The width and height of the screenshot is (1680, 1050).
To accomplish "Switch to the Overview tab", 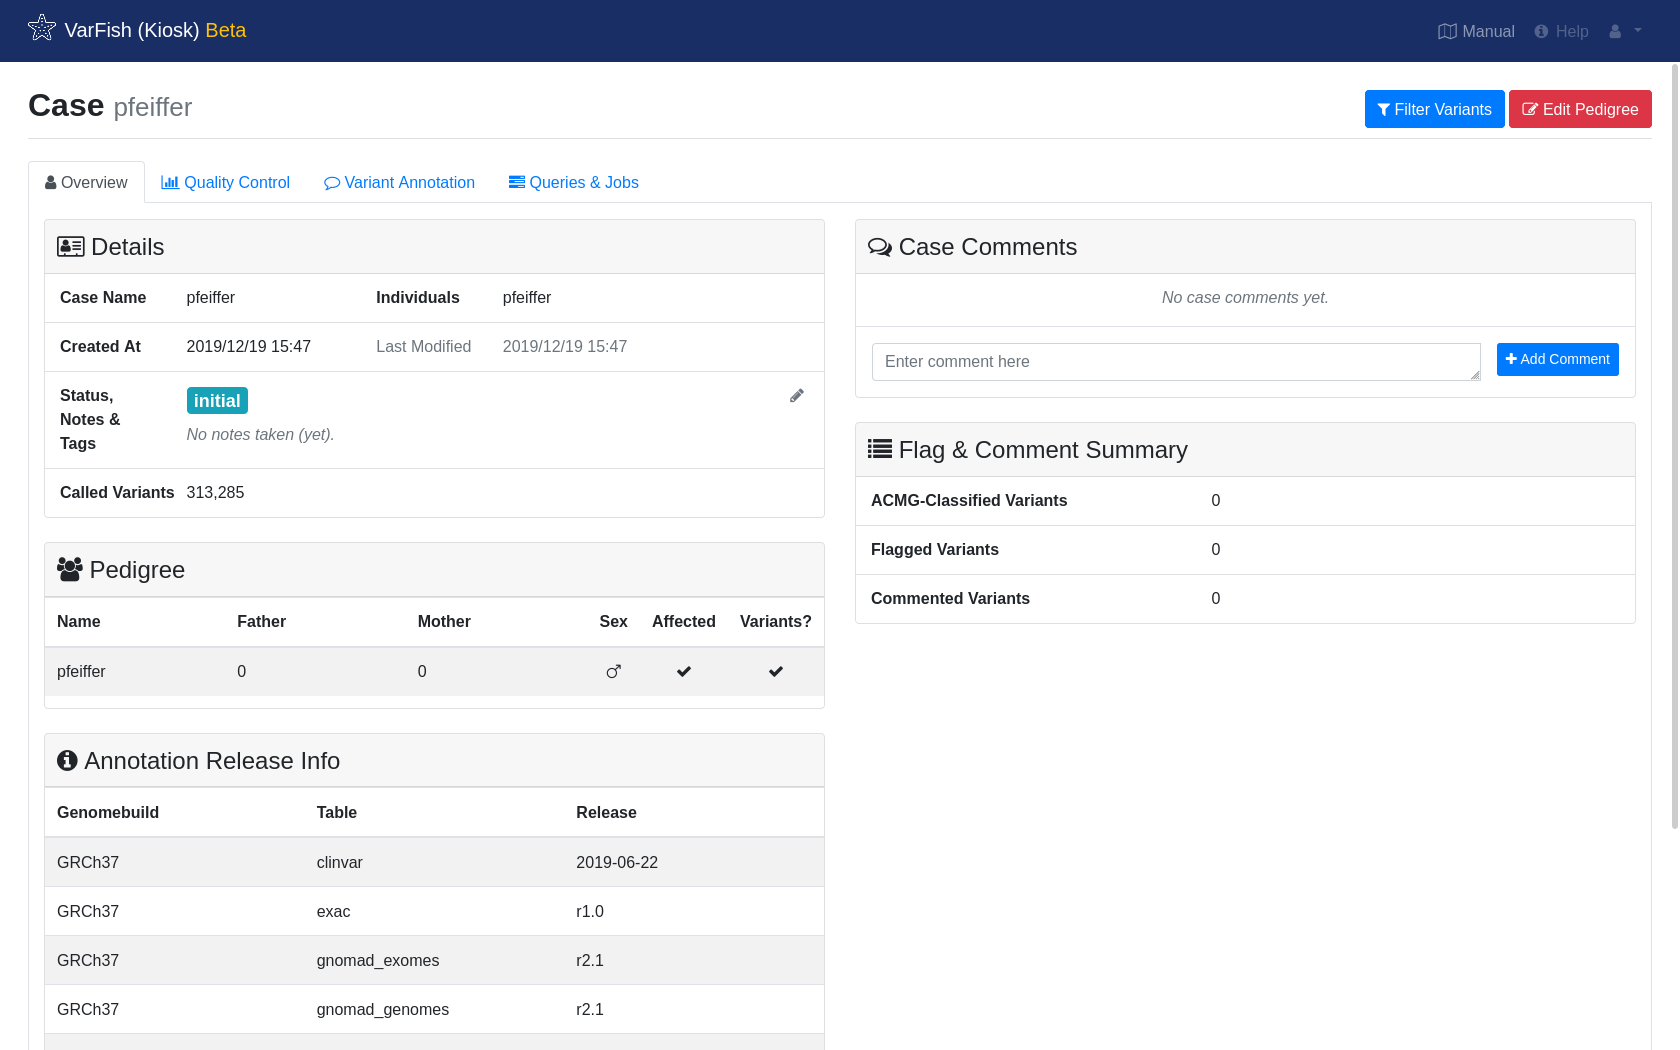I will coord(86,182).
